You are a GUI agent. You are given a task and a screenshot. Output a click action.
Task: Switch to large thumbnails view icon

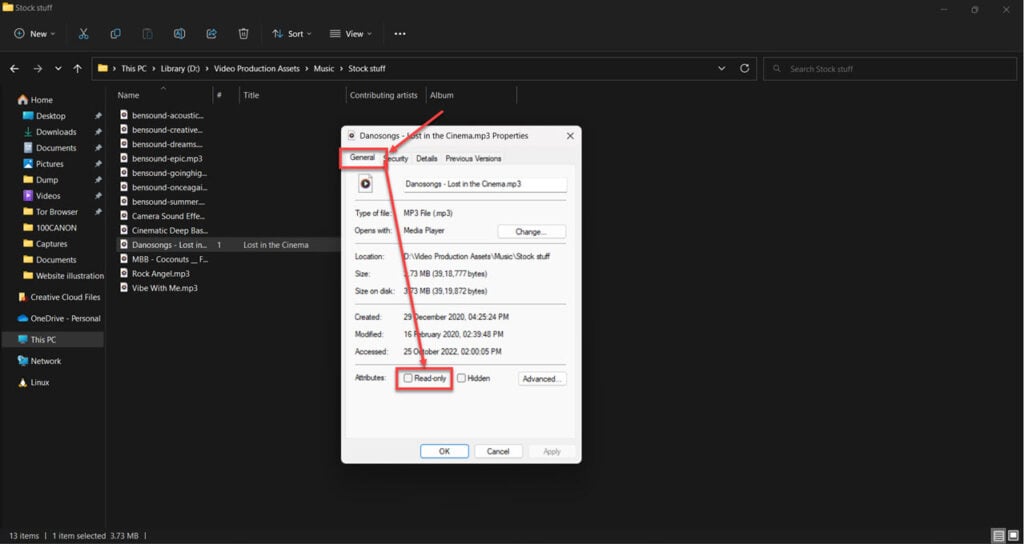(1012, 536)
